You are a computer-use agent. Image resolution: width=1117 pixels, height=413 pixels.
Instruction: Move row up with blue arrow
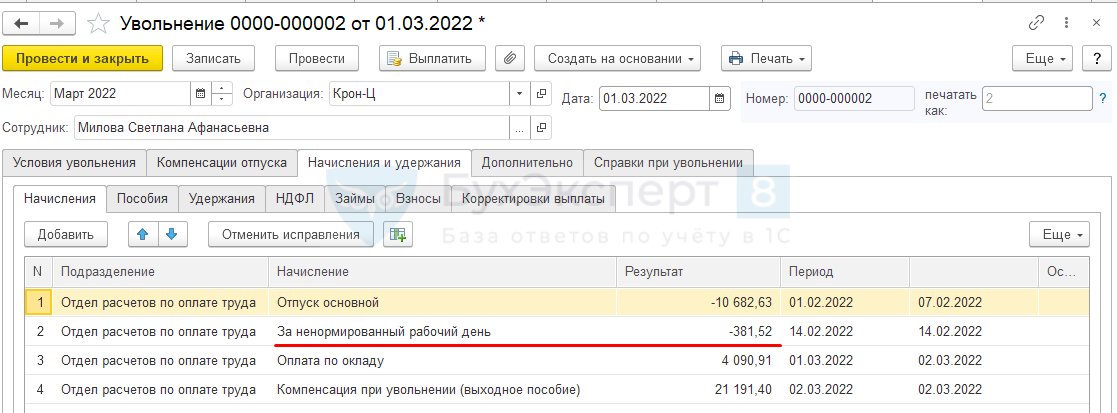click(143, 234)
